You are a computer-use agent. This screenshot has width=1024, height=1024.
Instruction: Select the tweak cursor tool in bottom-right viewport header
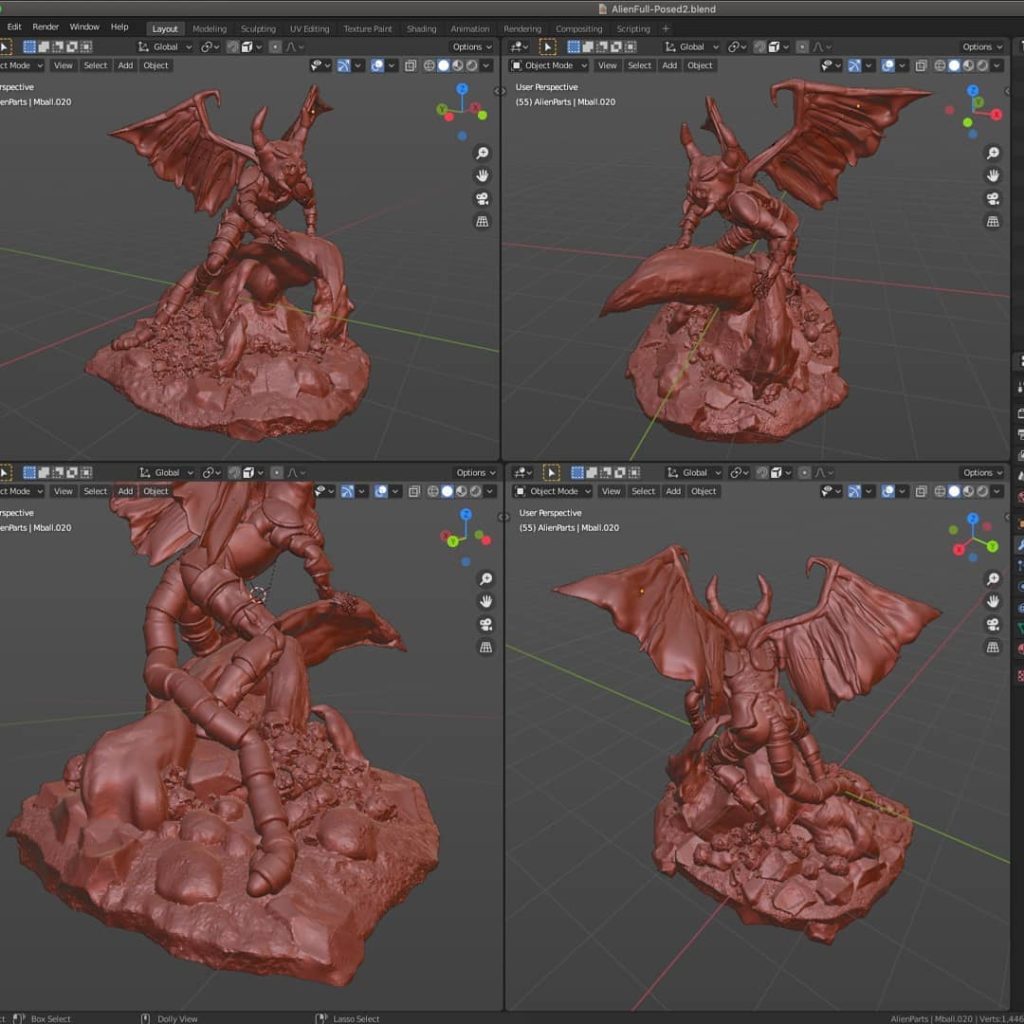coord(551,472)
